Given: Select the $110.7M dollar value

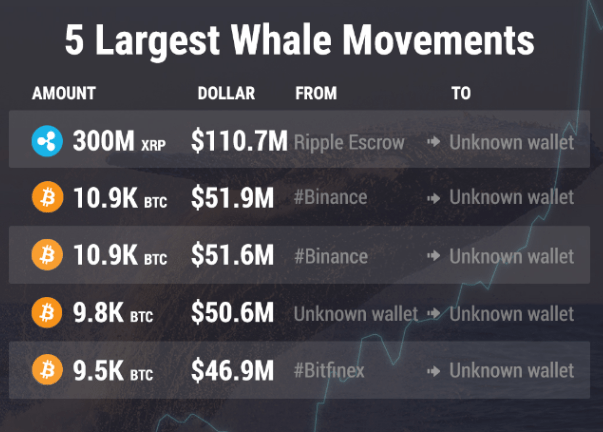Looking at the screenshot, I should point(238,141).
